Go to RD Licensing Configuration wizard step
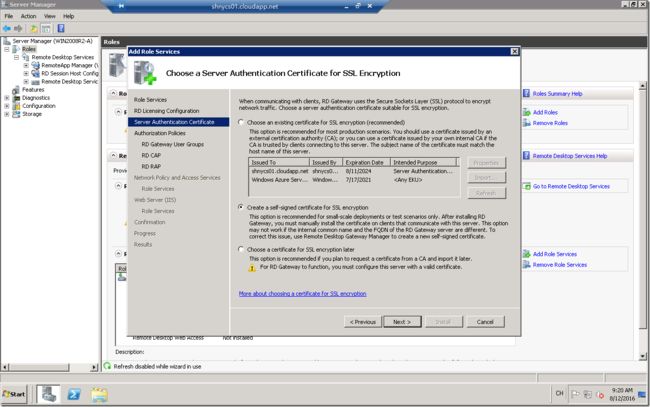Screen dimensions: 650x407 pos(167,111)
